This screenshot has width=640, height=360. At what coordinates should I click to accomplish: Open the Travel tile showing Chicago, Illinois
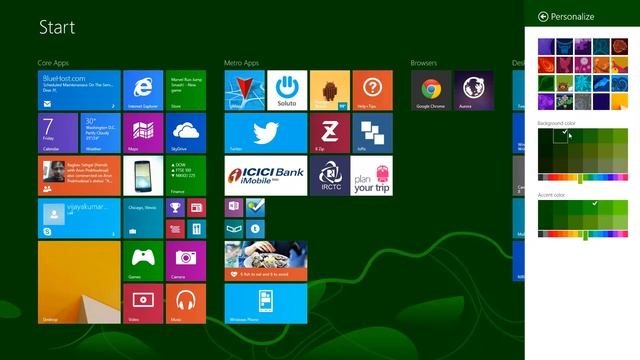(x=143, y=218)
